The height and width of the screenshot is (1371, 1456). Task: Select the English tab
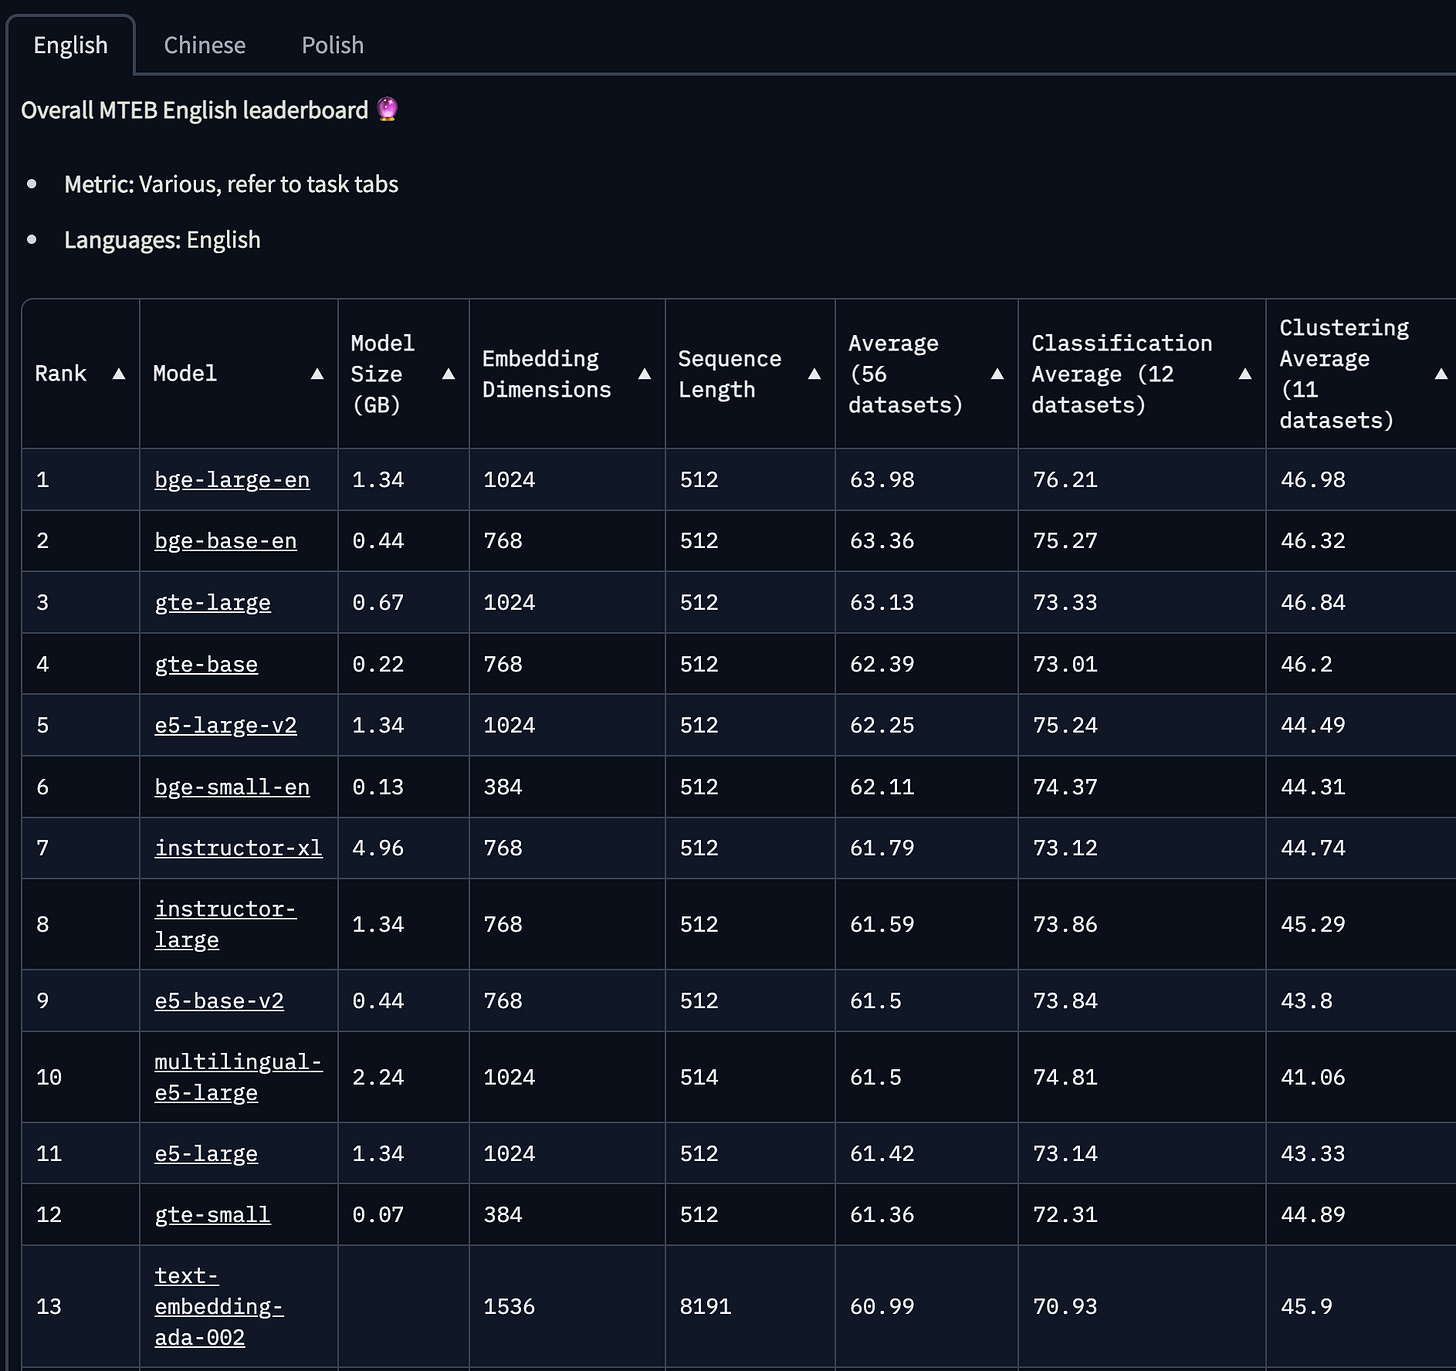coord(70,45)
